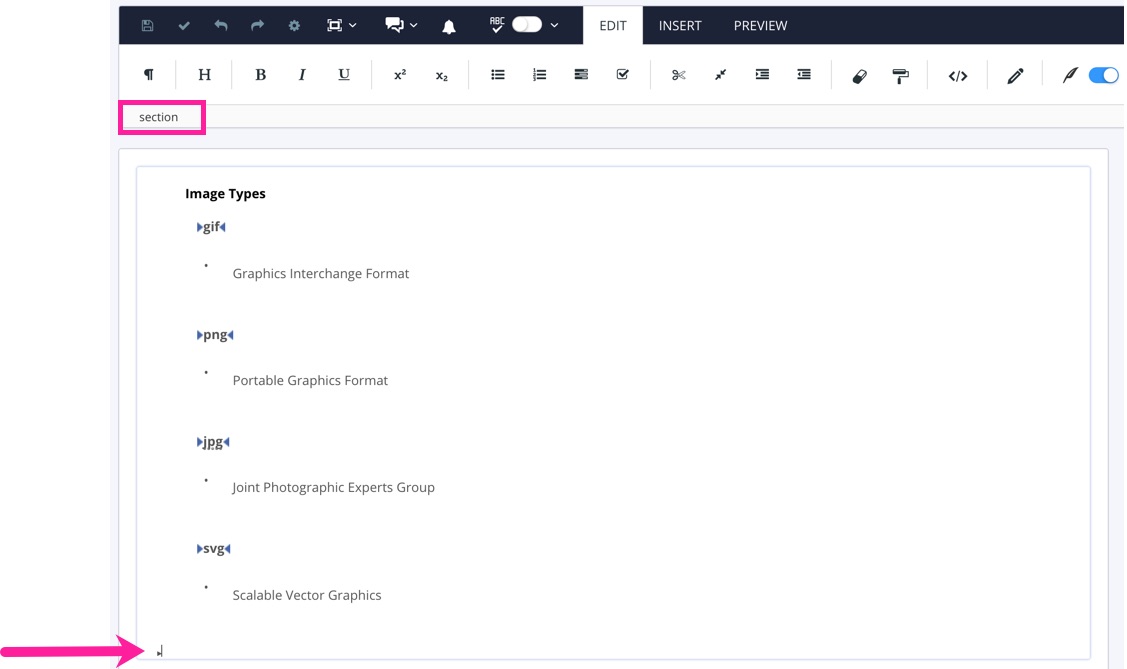Undo the last change
1127x669 pixels.
pyautogui.click(x=223, y=25)
